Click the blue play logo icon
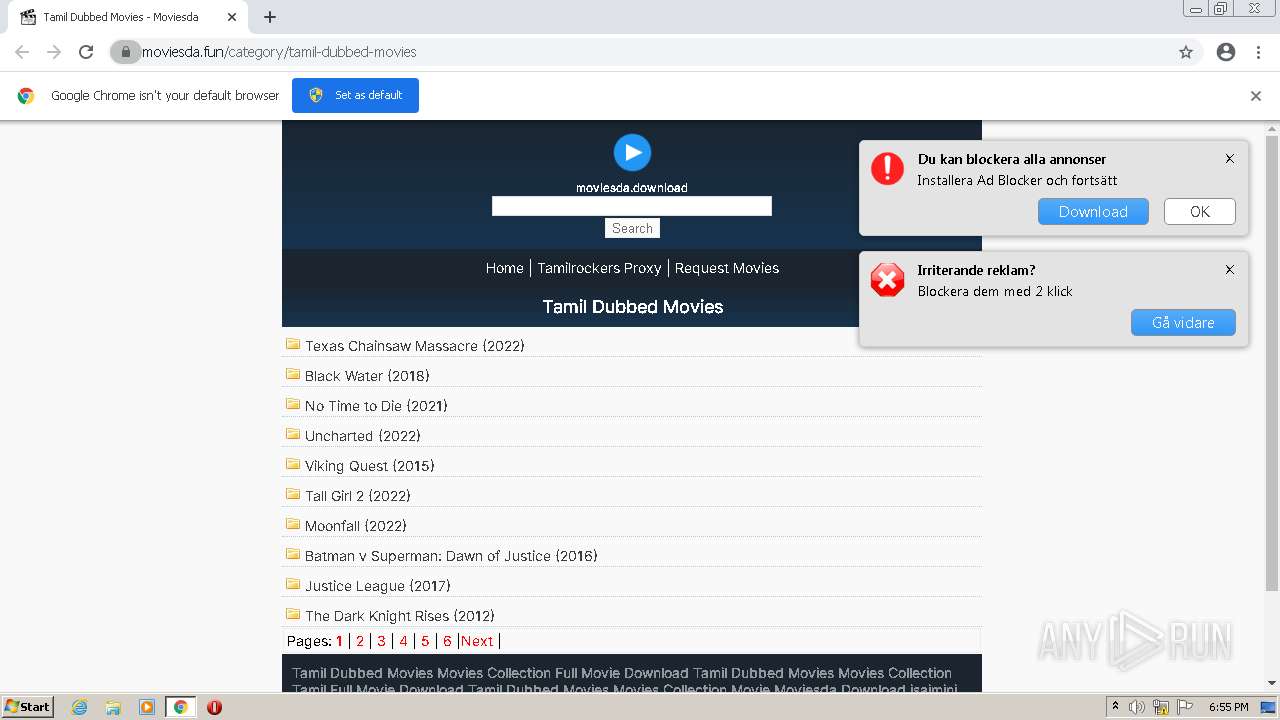Image resolution: width=1280 pixels, height=720 pixels. (632, 152)
